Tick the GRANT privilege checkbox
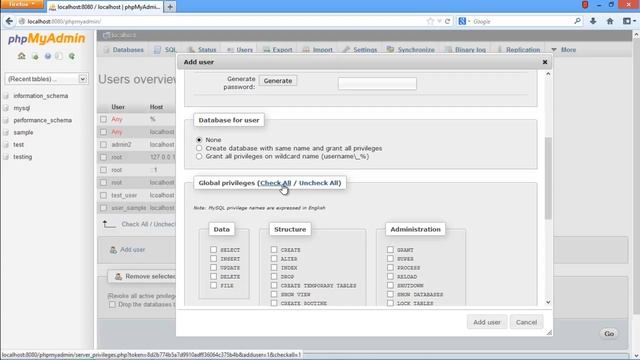 point(390,249)
